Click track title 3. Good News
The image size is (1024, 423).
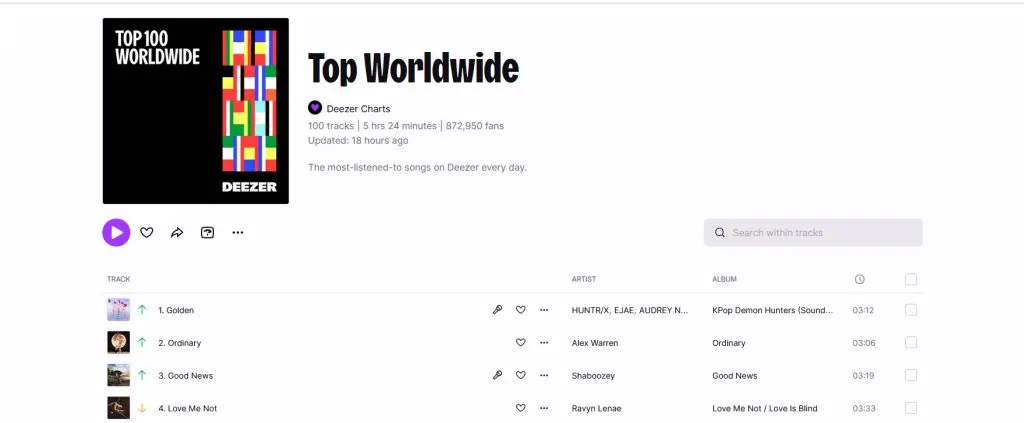(x=185, y=375)
